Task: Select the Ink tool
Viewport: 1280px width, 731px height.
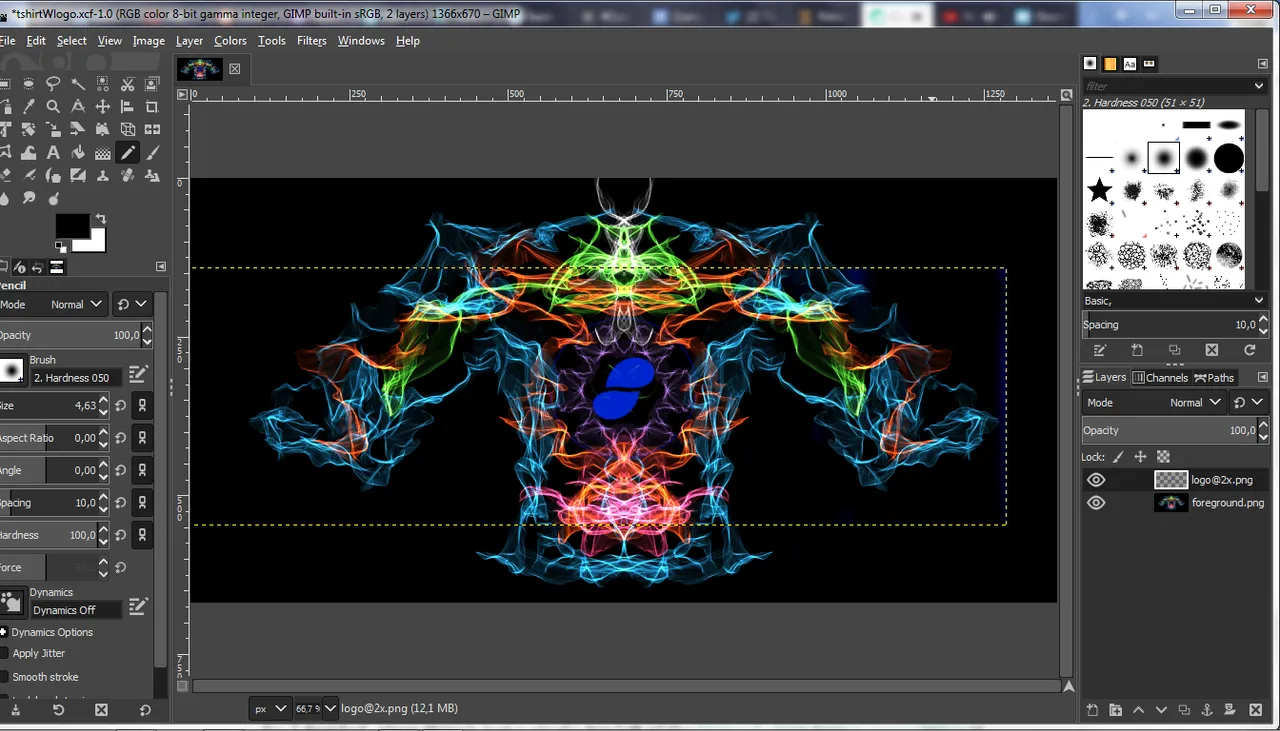Action: [53, 176]
